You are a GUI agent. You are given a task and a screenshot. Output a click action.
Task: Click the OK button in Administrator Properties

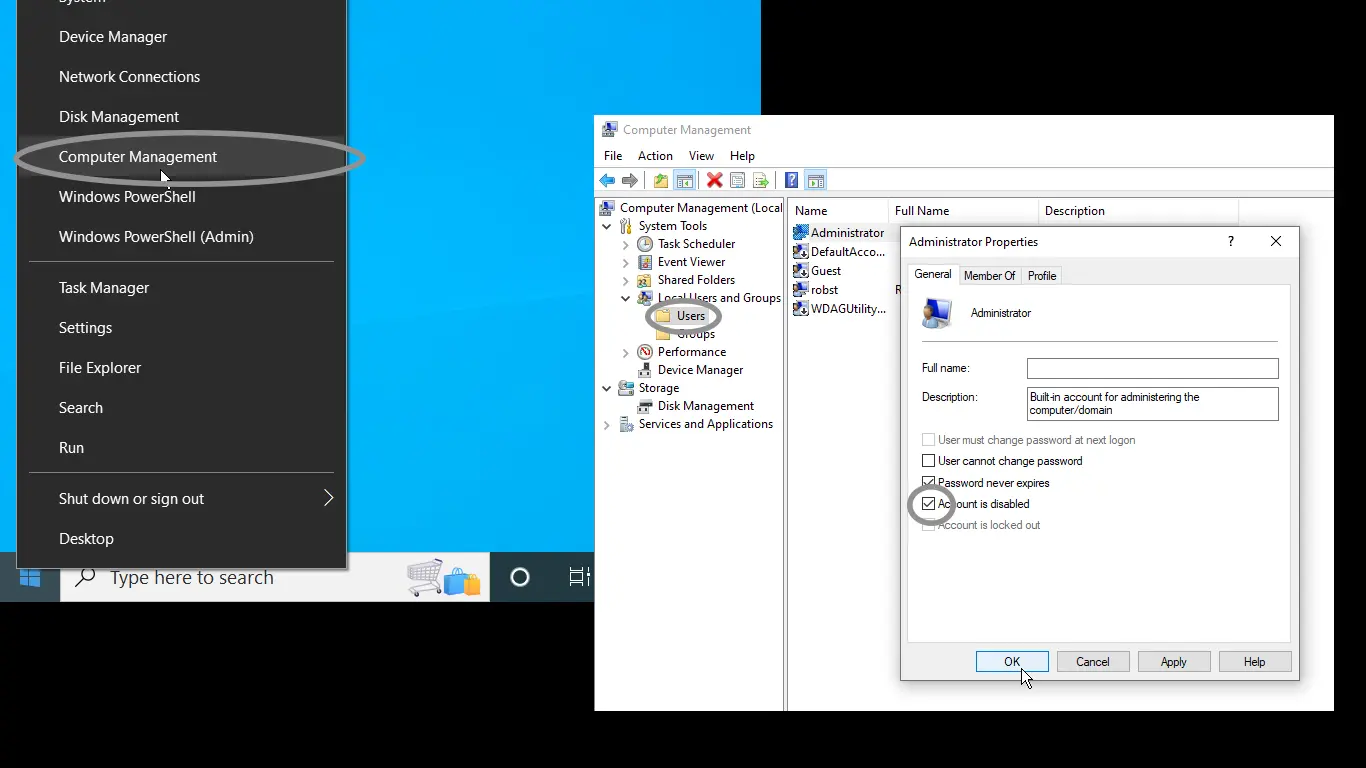click(x=1012, y=662)
